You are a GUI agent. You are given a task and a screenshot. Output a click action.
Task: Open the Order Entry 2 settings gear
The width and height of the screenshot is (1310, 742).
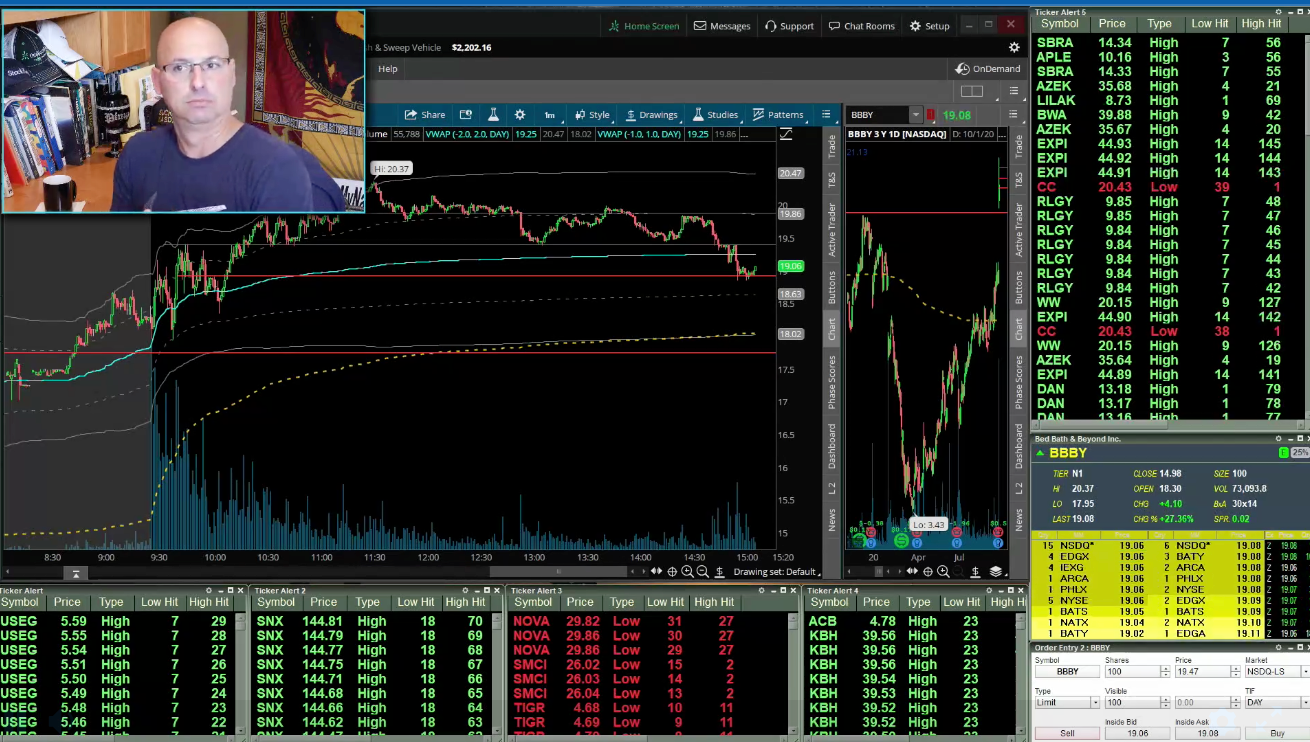click(1278, 648)
